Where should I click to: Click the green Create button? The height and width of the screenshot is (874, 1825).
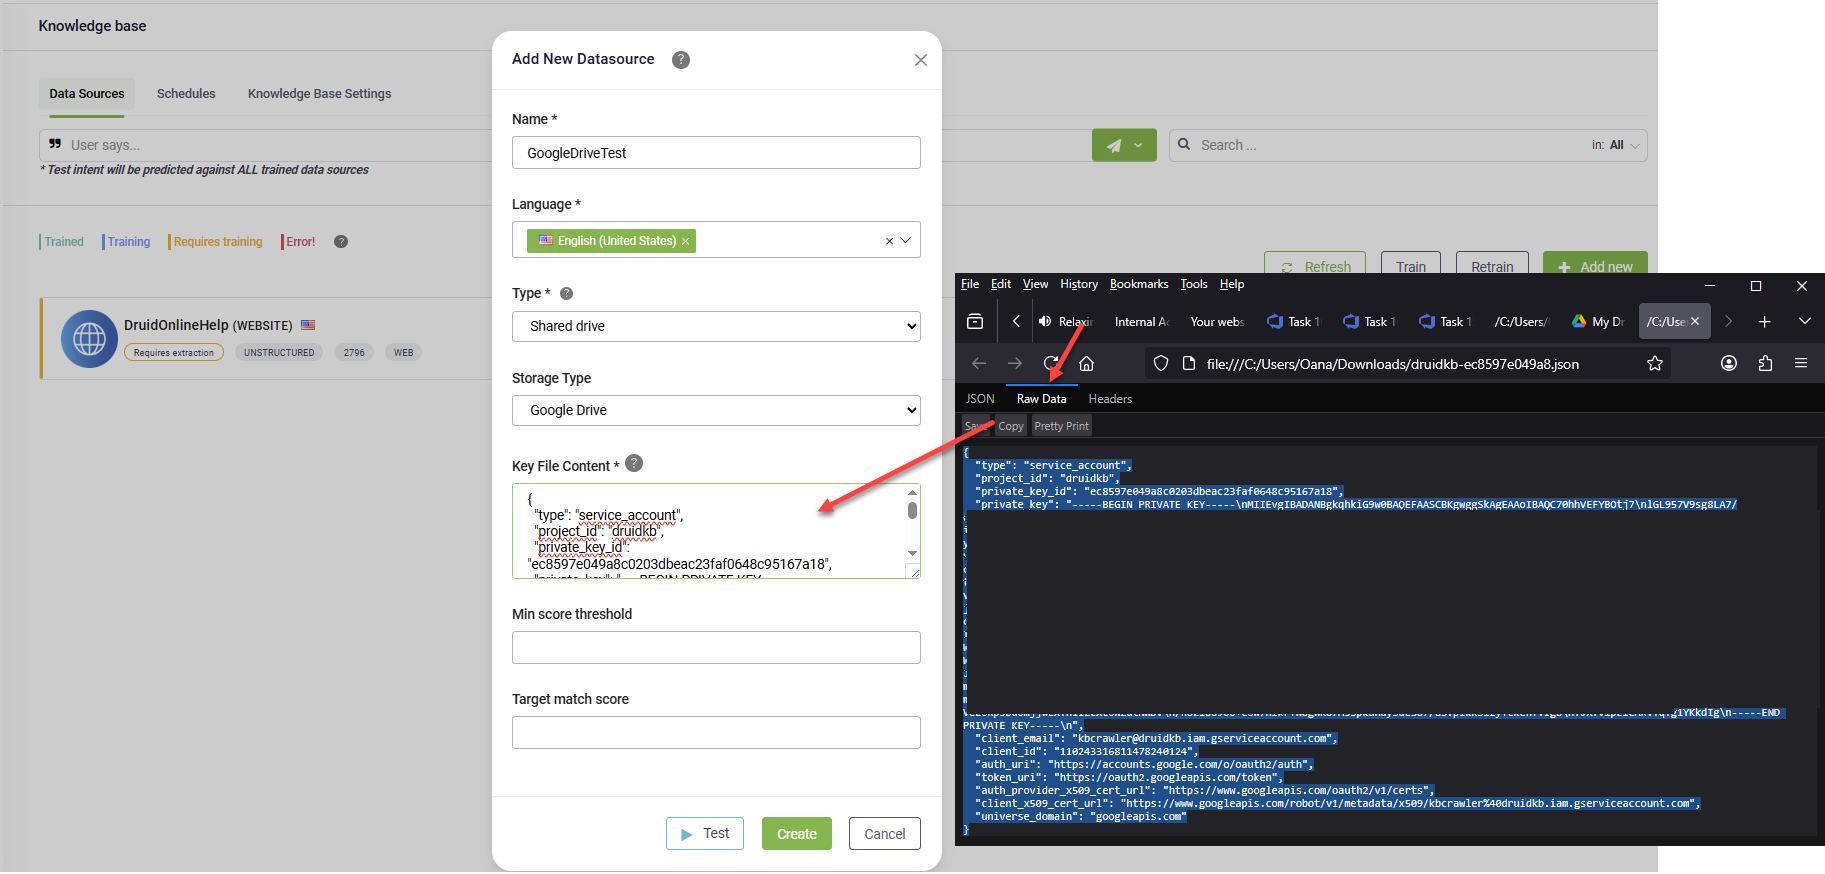point(796,834)
